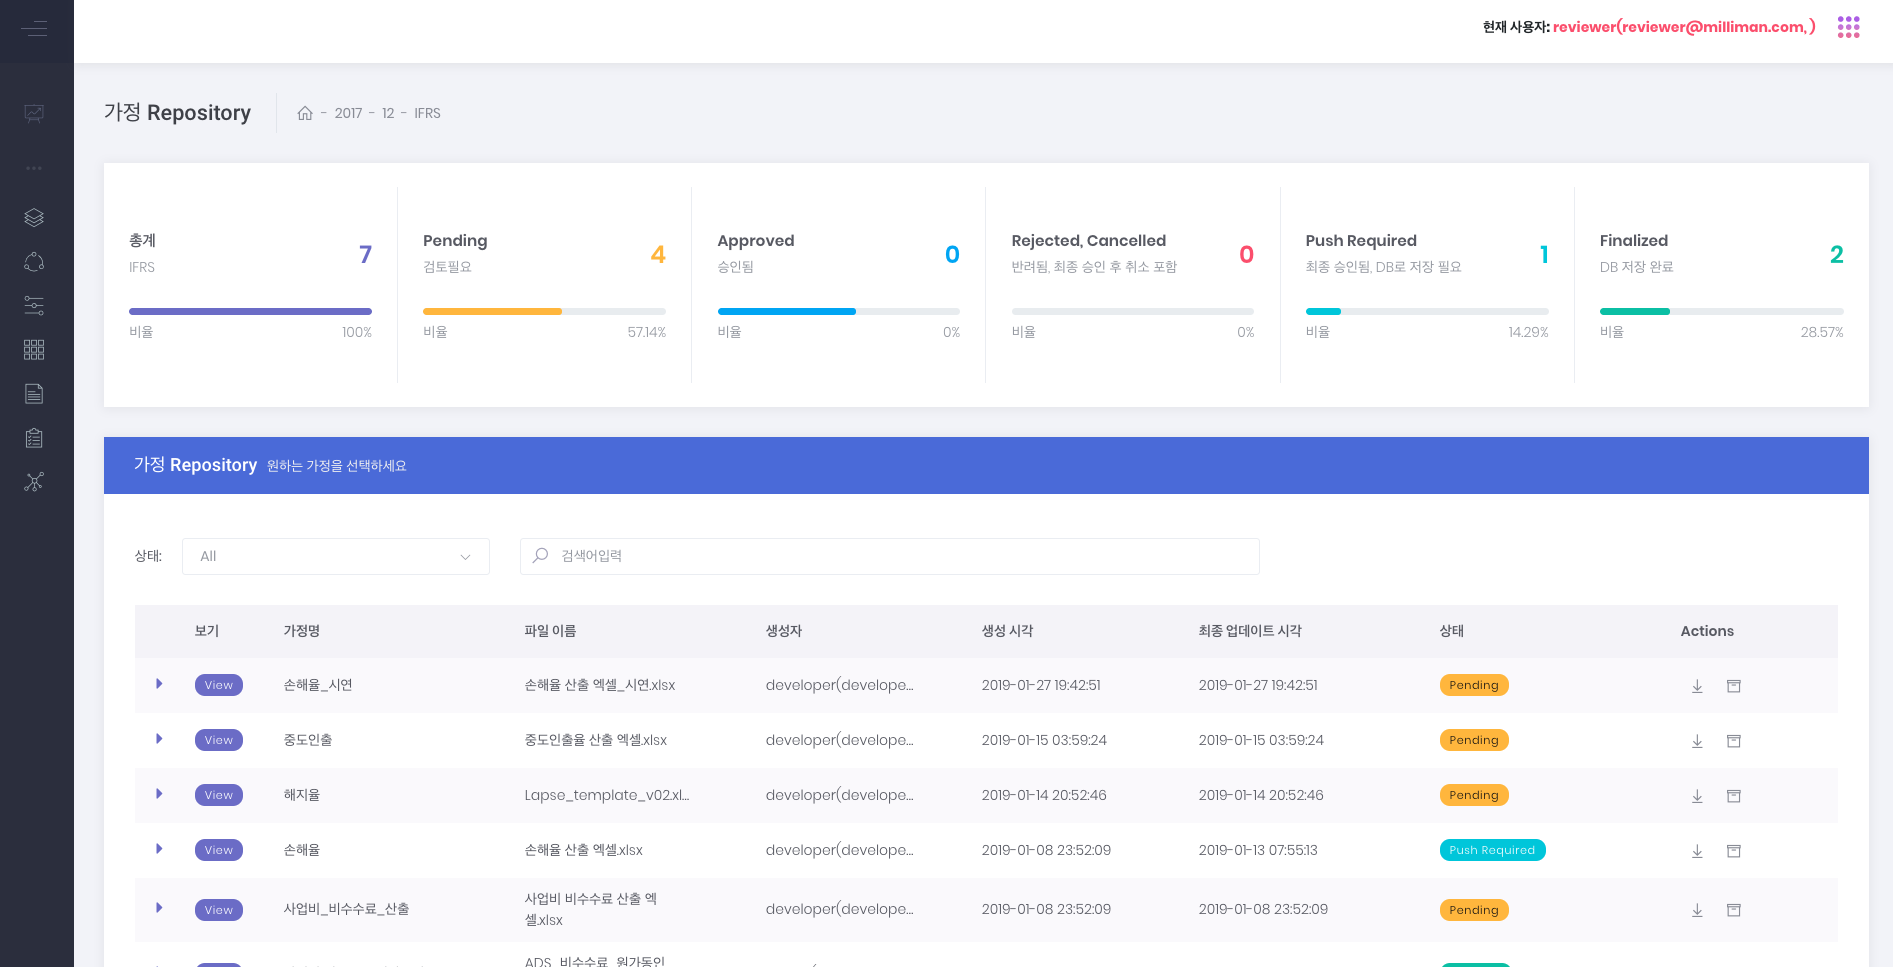Click the Pending progress bar
The height and width of the screenshot is (967, 1893).
[x=544, y=312]
